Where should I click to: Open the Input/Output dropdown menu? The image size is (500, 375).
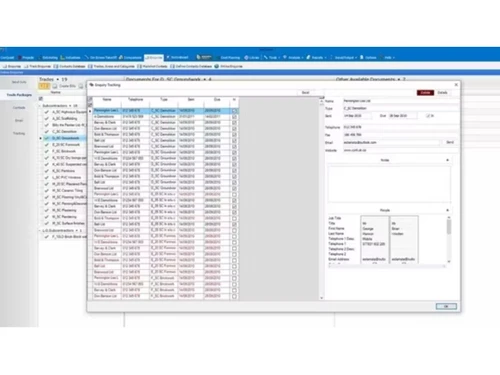point(344,58)
